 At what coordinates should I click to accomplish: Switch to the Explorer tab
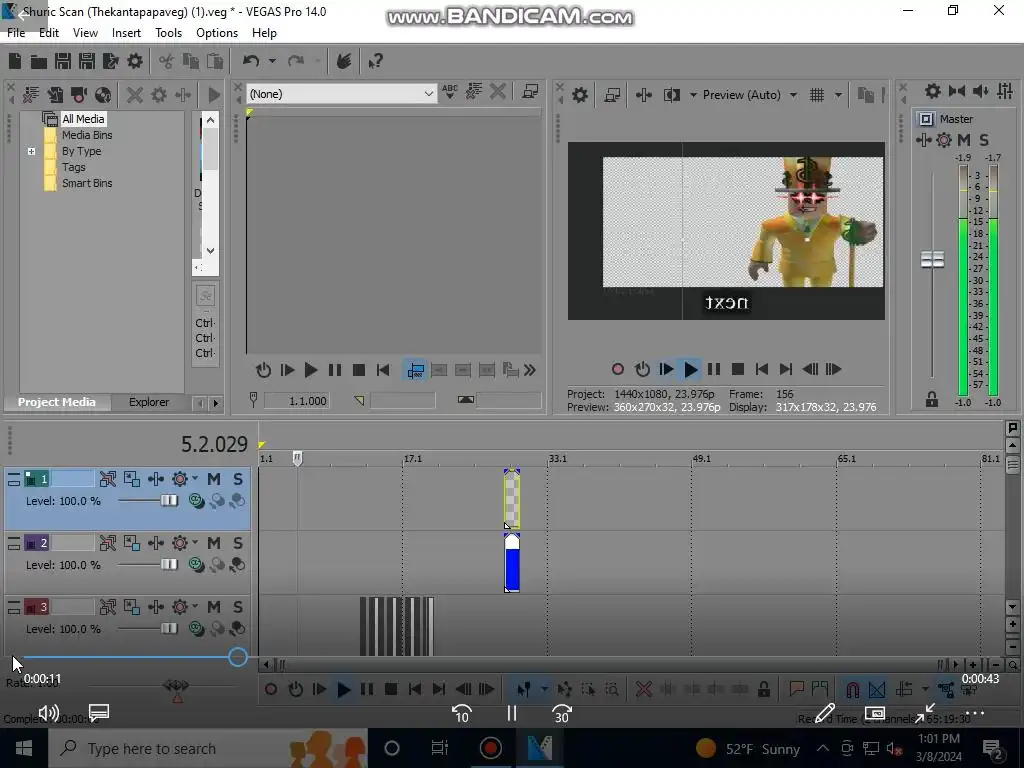pos(149,402)
